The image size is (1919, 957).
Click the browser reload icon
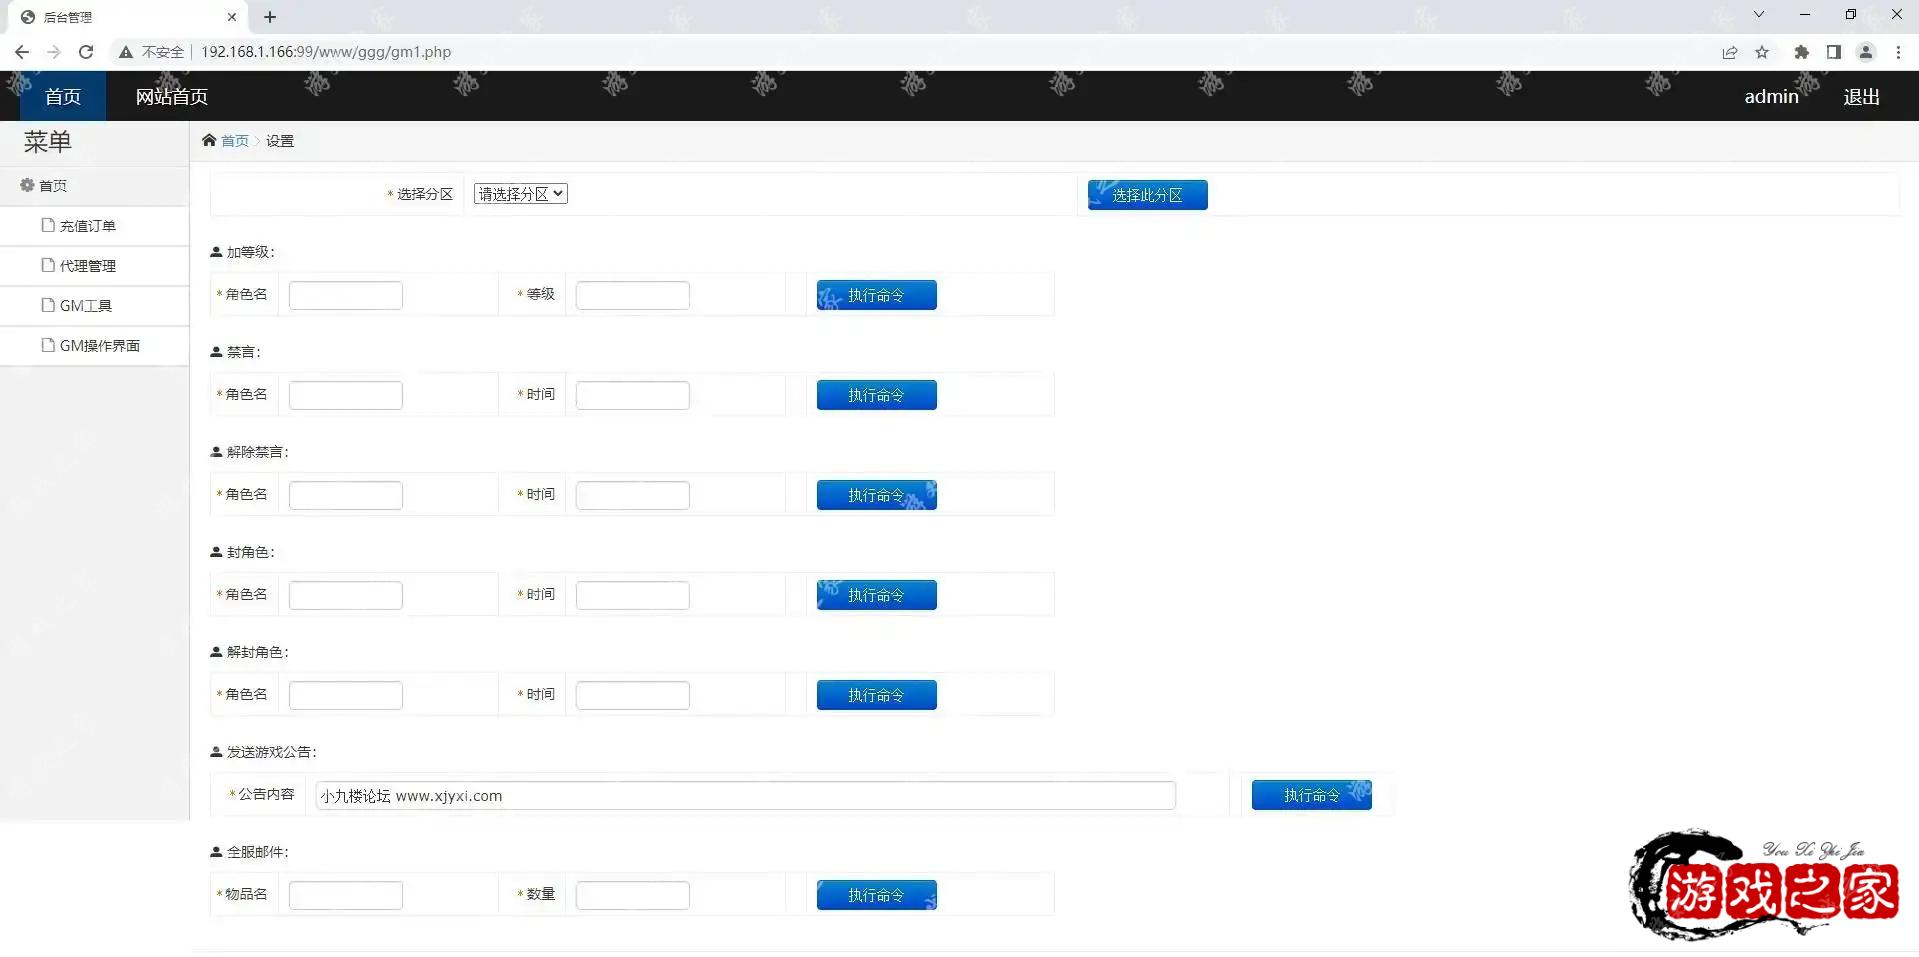[x=86, y=52]
